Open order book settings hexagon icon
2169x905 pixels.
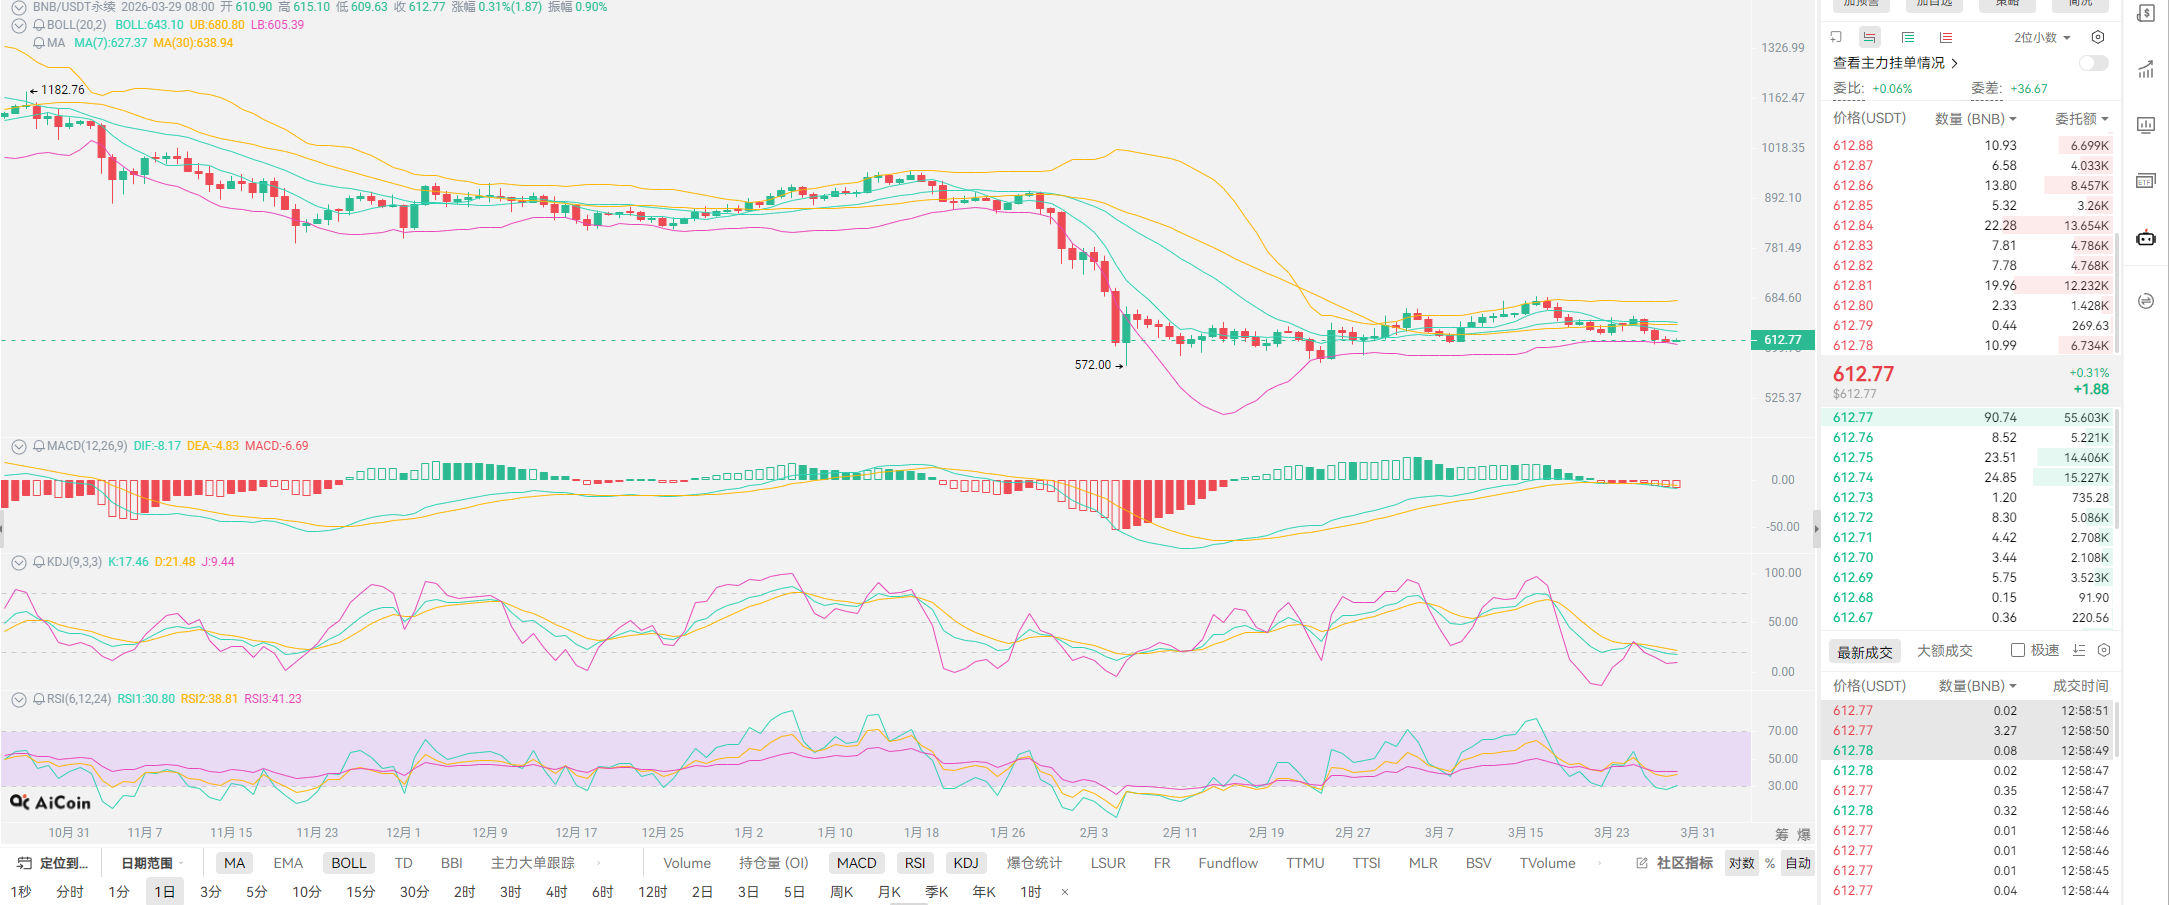pos(2098,38)
